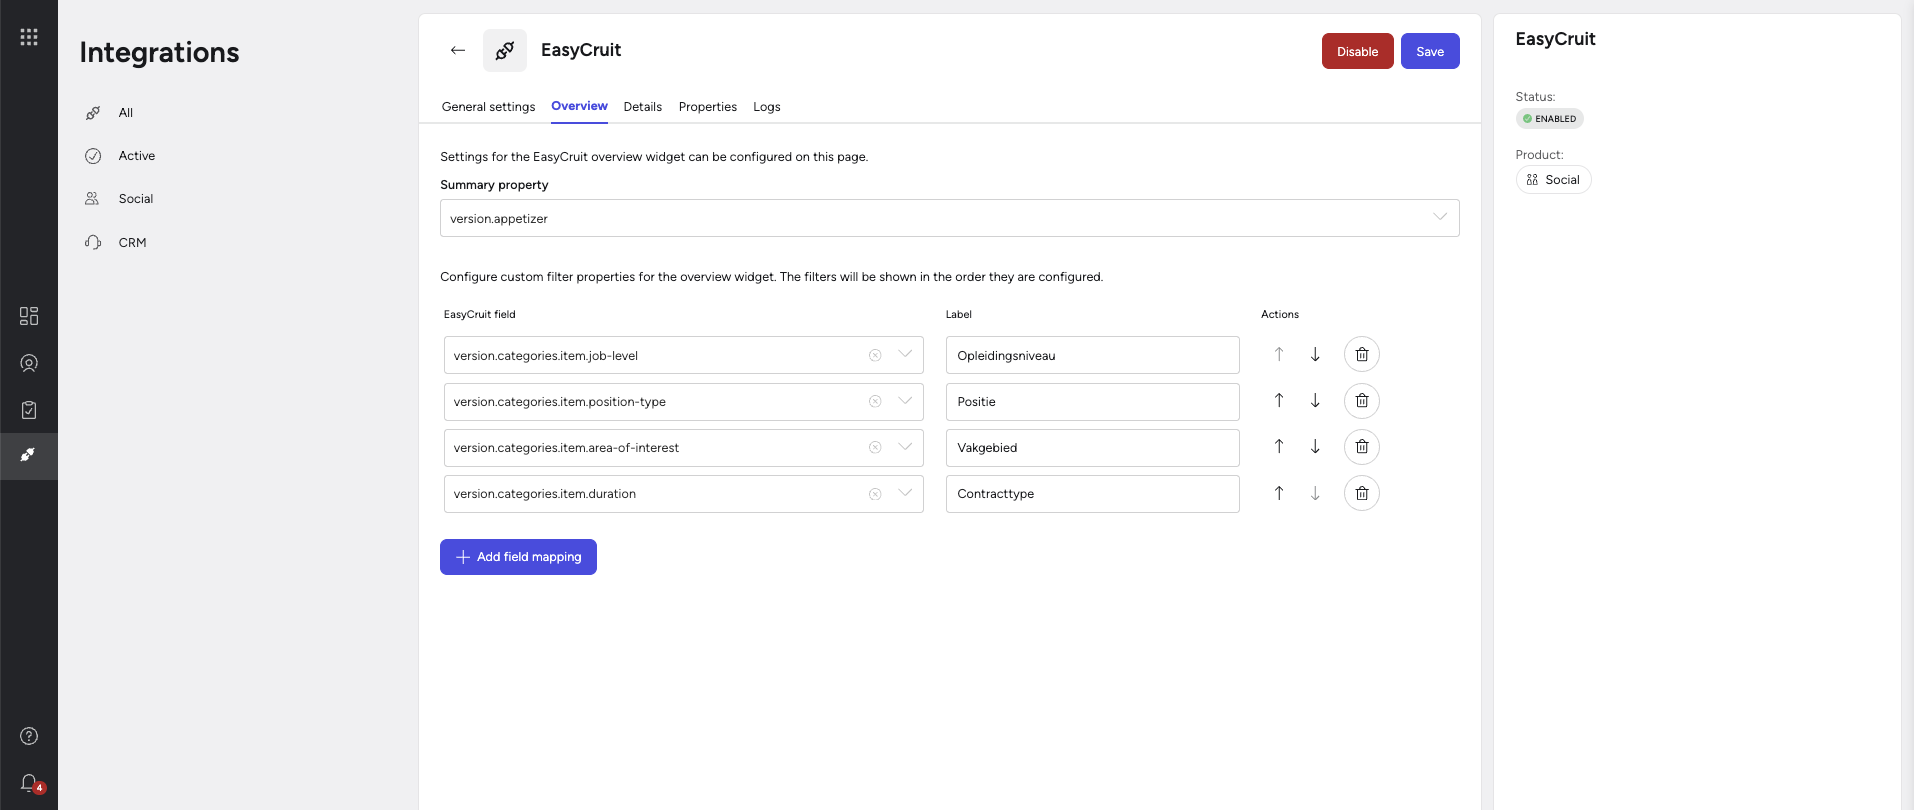Move position-type row down

point(1315,400)
